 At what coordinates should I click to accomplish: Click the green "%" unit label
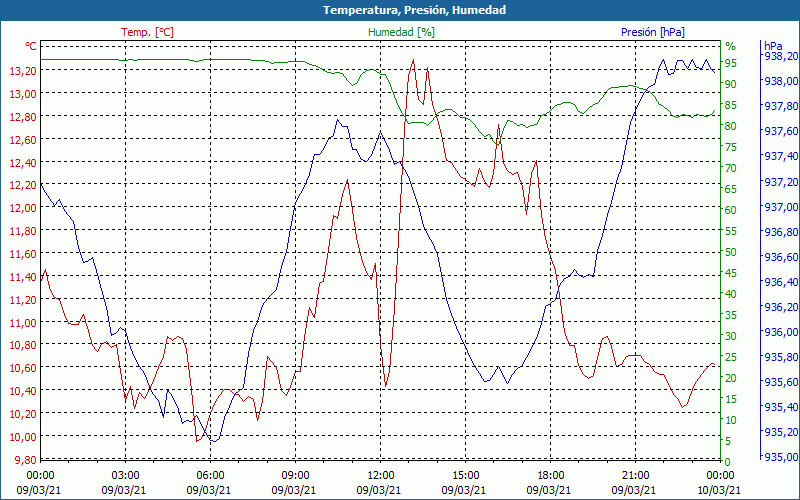coord(731,46)
